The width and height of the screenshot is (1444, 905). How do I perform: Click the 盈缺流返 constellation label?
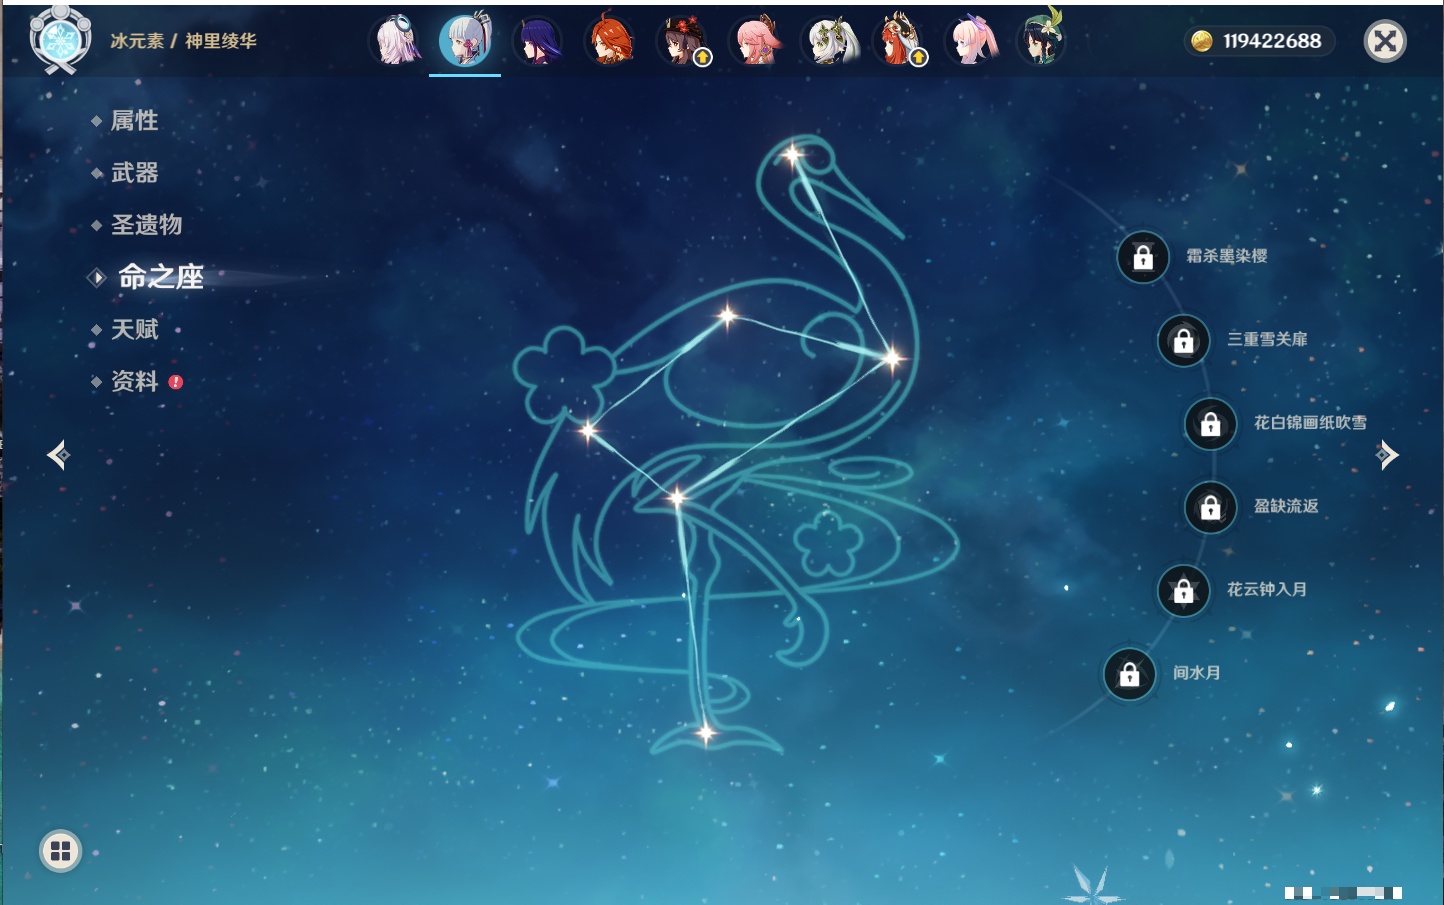[x=1286, y=506]
